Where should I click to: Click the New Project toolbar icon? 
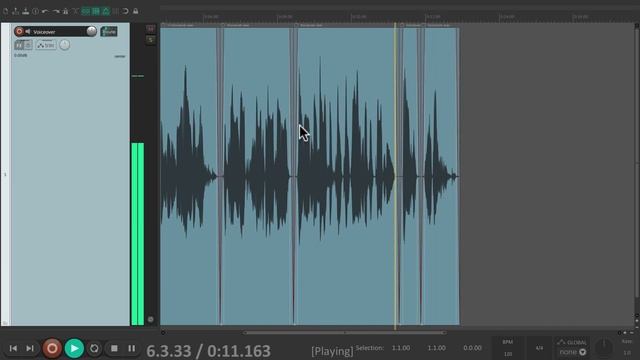[x=5, y=11]
